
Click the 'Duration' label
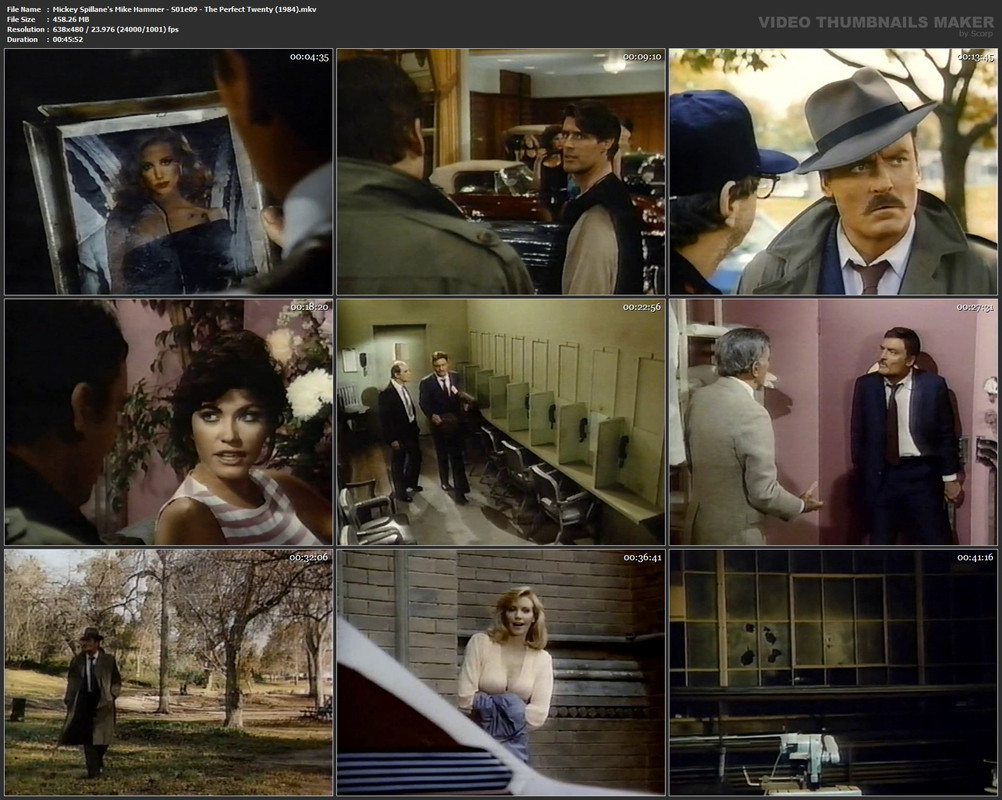[22, 40]
